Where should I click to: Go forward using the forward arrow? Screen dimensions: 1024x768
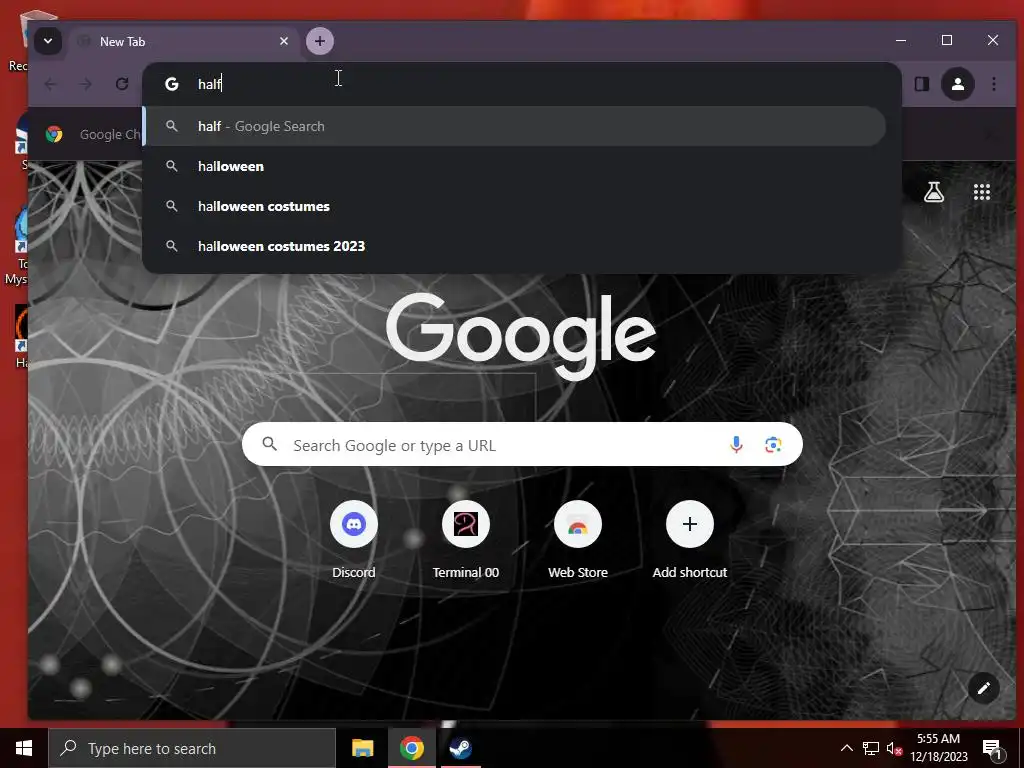[x=86, y=84]
